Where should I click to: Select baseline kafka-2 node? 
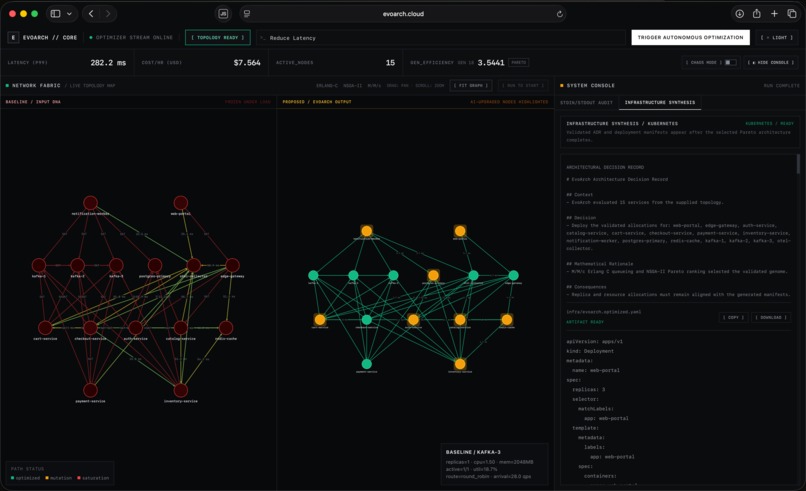[78, 265]
